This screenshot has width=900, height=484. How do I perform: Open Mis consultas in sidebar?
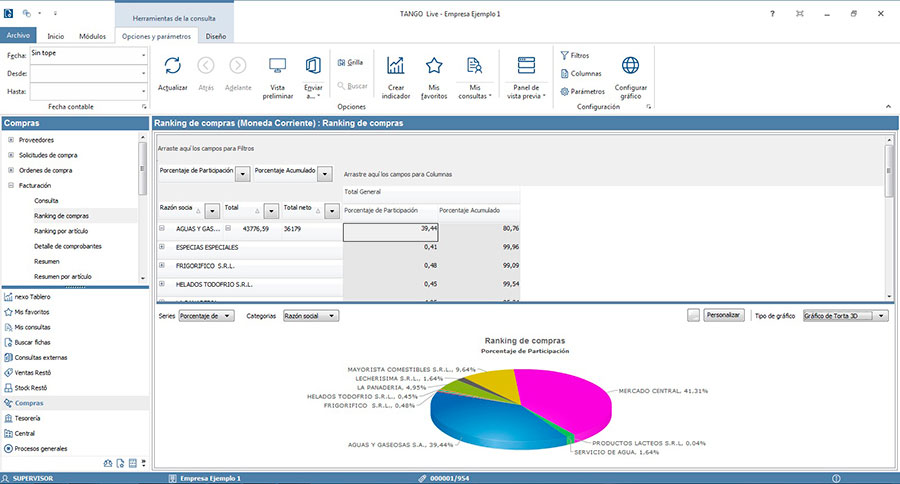(28, 327)
